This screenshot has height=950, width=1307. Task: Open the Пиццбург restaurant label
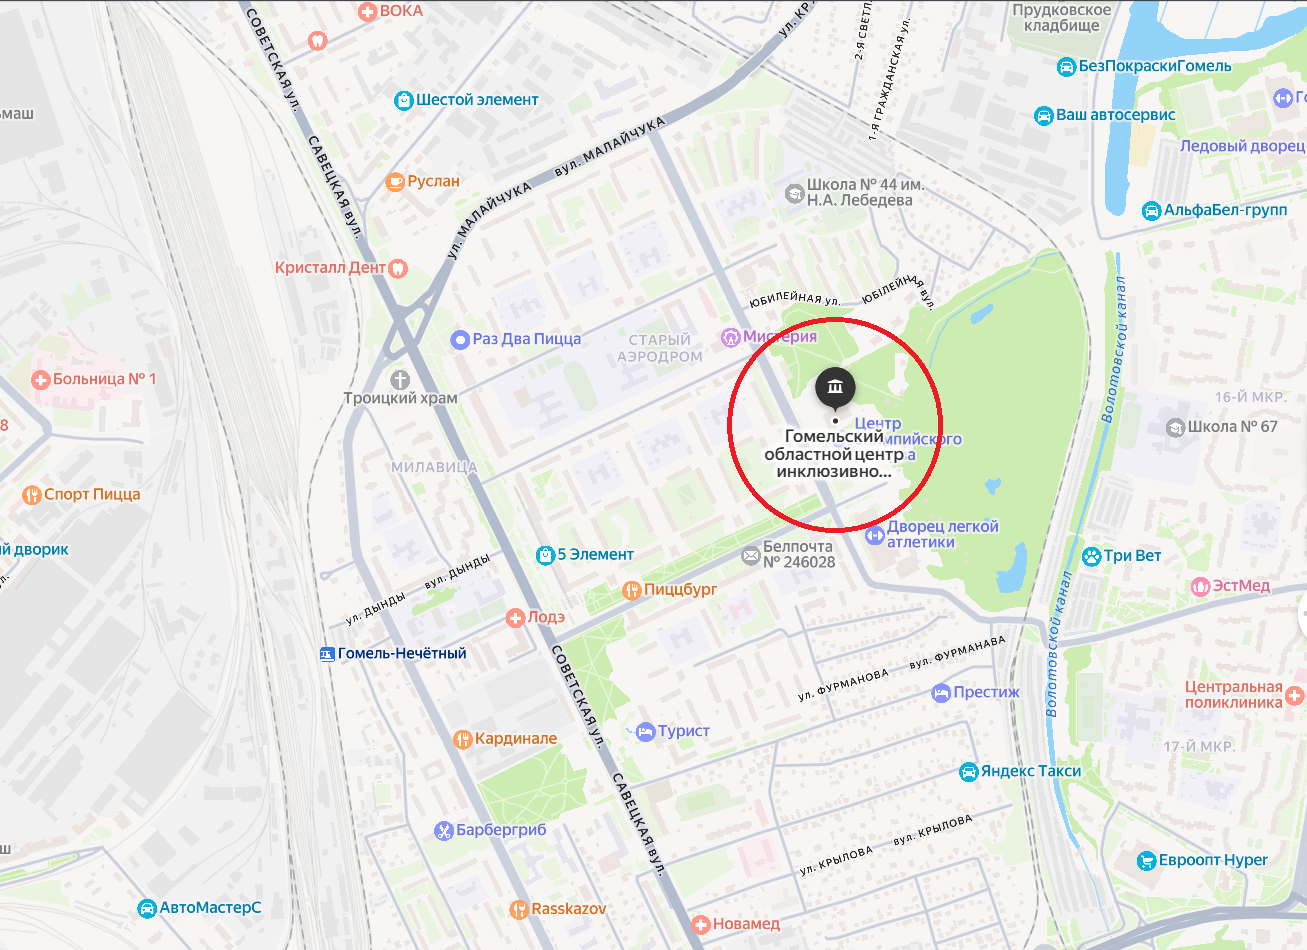click(x=680, y=590)
